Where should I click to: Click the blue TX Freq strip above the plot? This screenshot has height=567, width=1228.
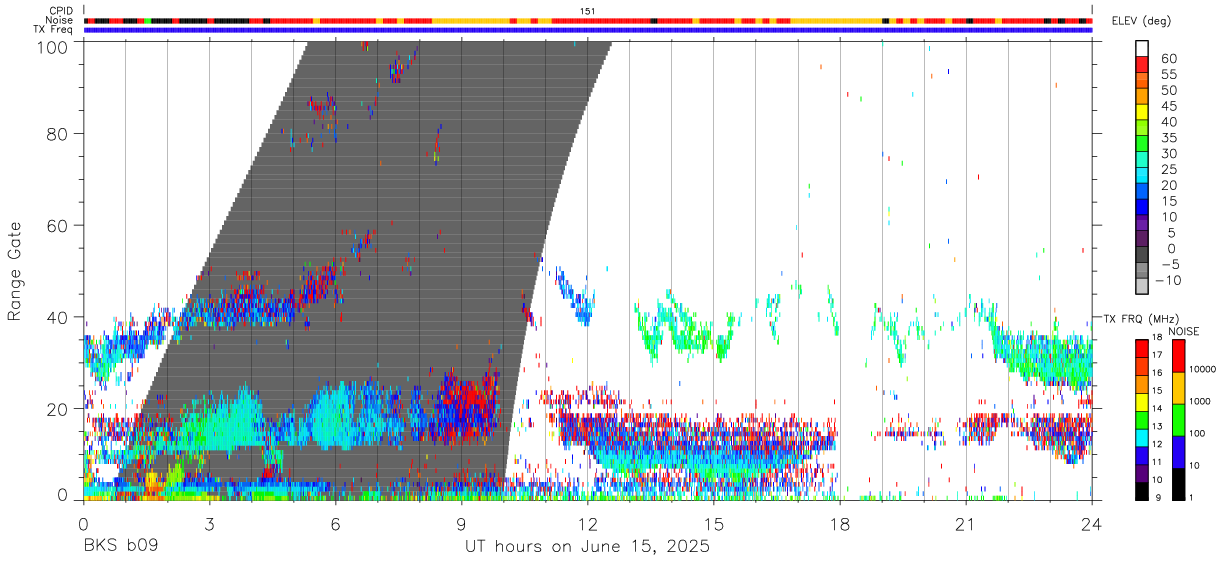click(587, 30)
